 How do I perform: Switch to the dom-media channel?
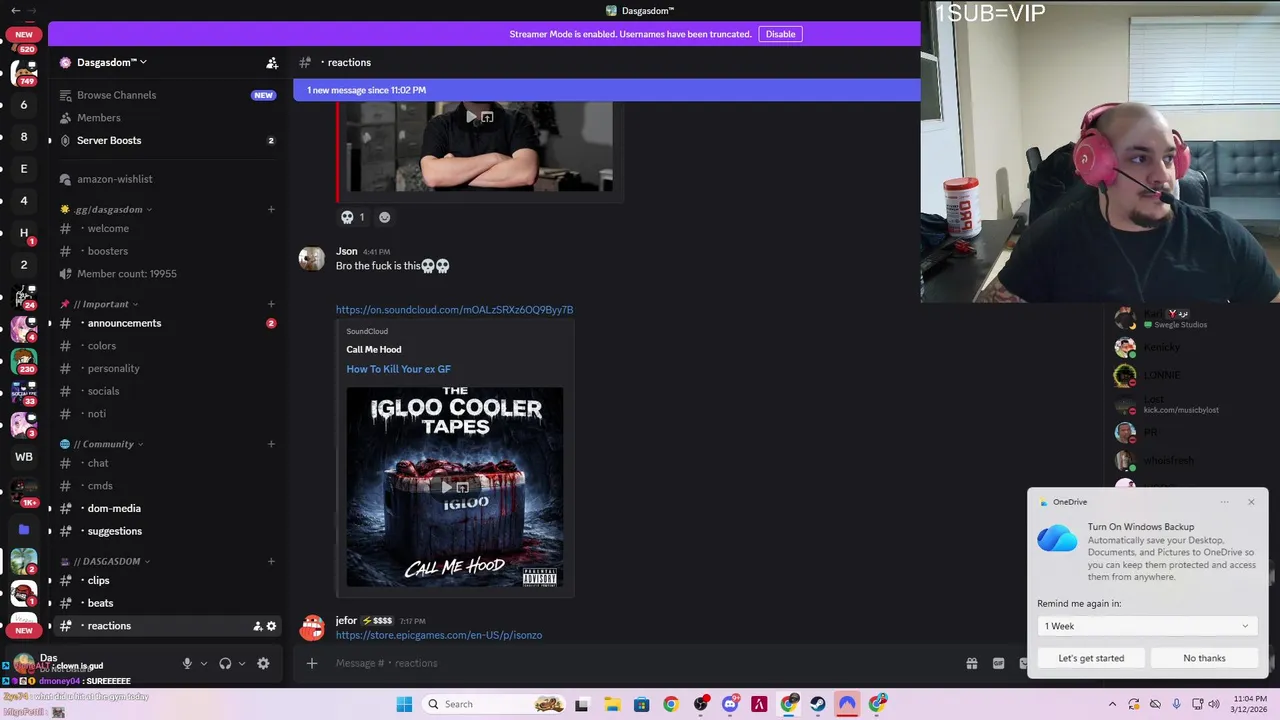click(x=166, y=508)
